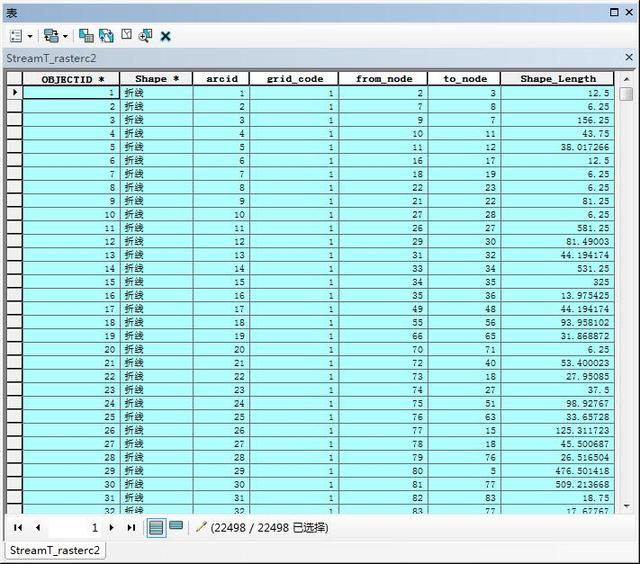Screen dimensions: 640x564
Task: Click Shape_Length cell 325
Action: 558,282
